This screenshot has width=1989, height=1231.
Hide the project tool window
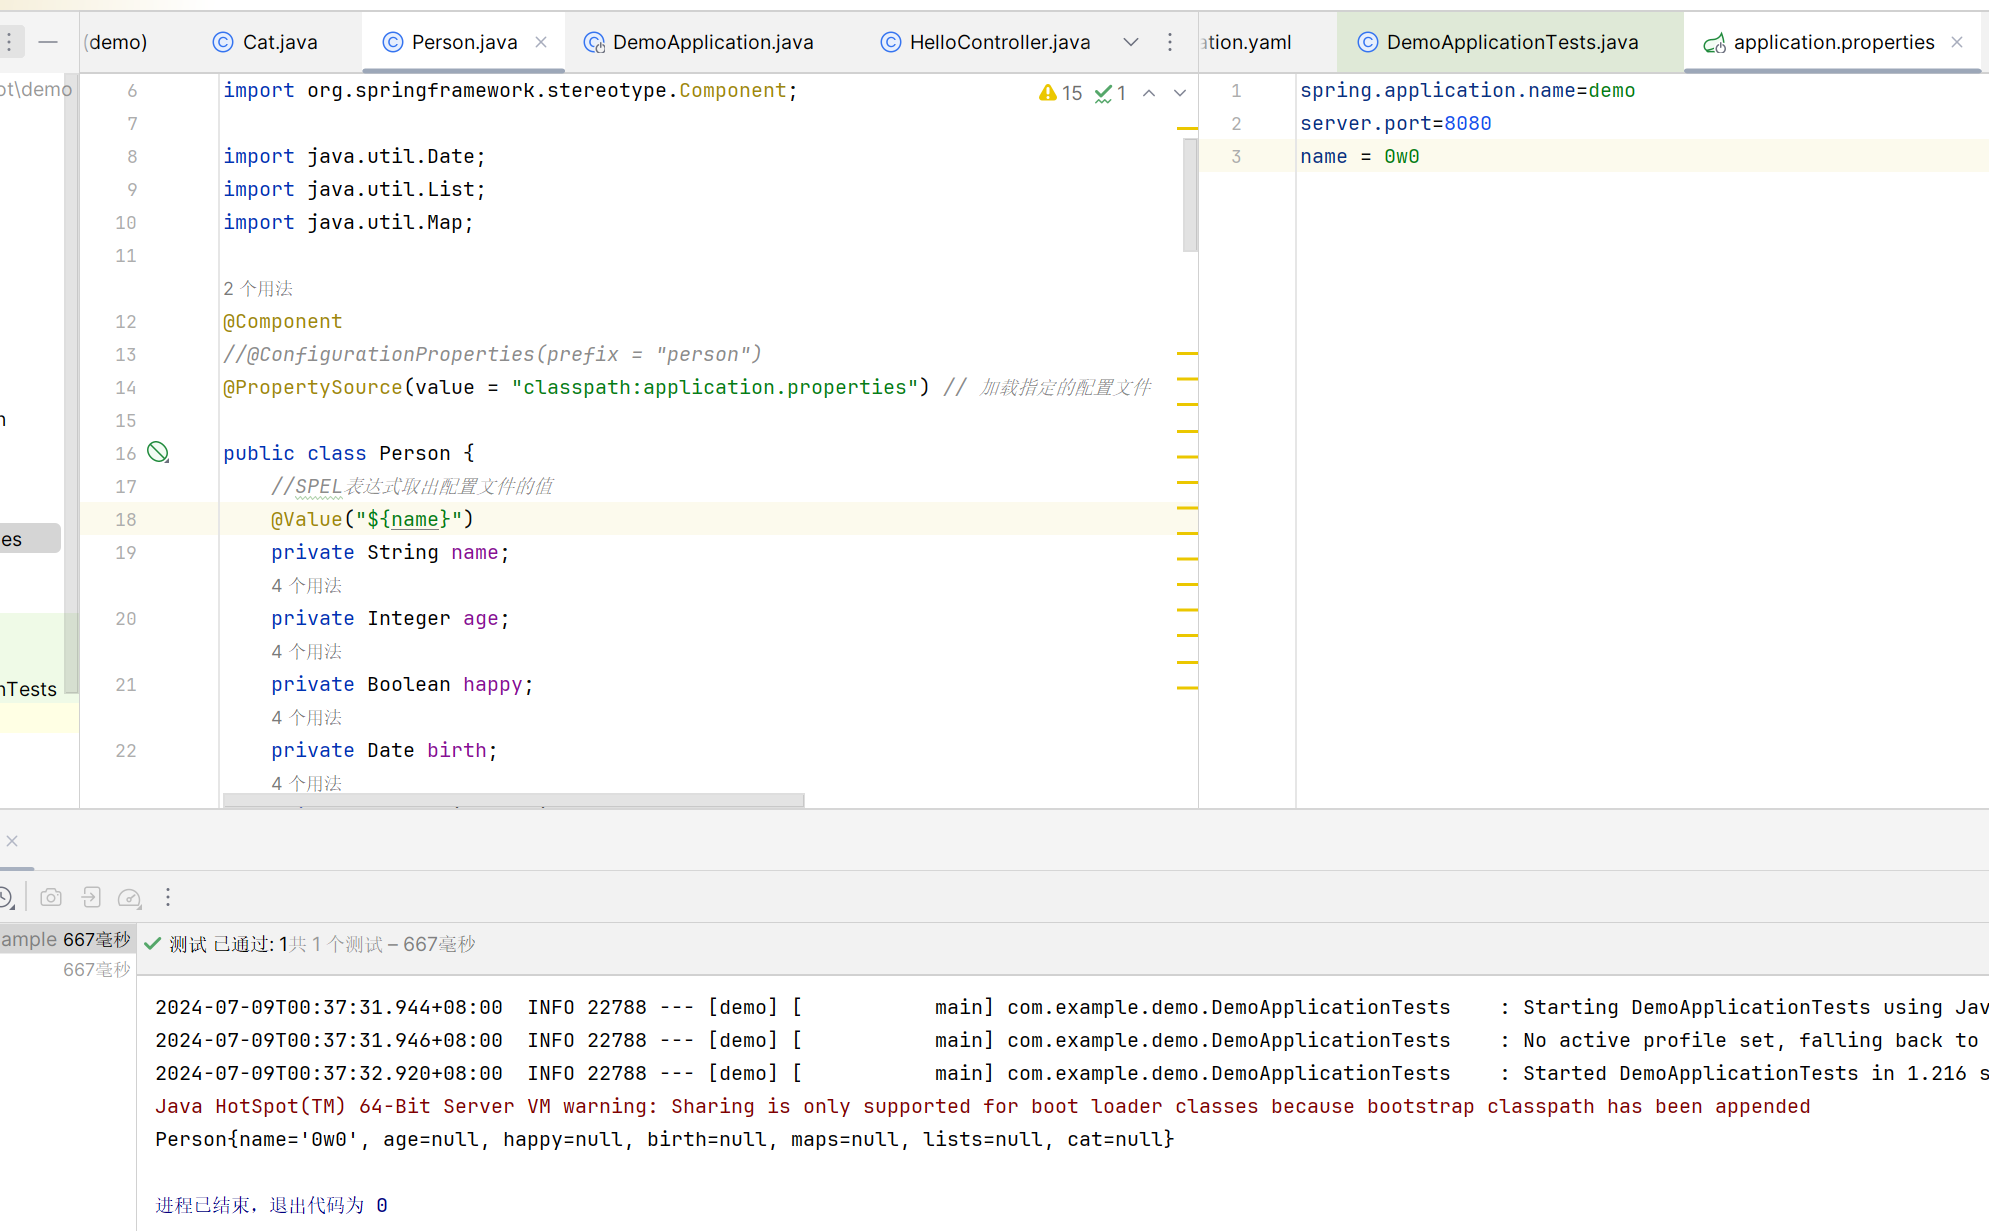point(48,42)
